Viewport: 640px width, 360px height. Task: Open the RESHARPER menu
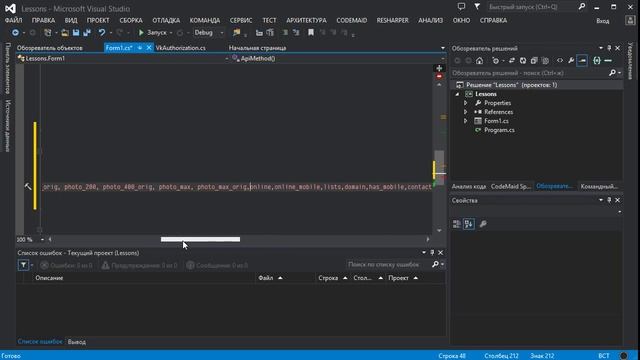(x=392, y=20)
